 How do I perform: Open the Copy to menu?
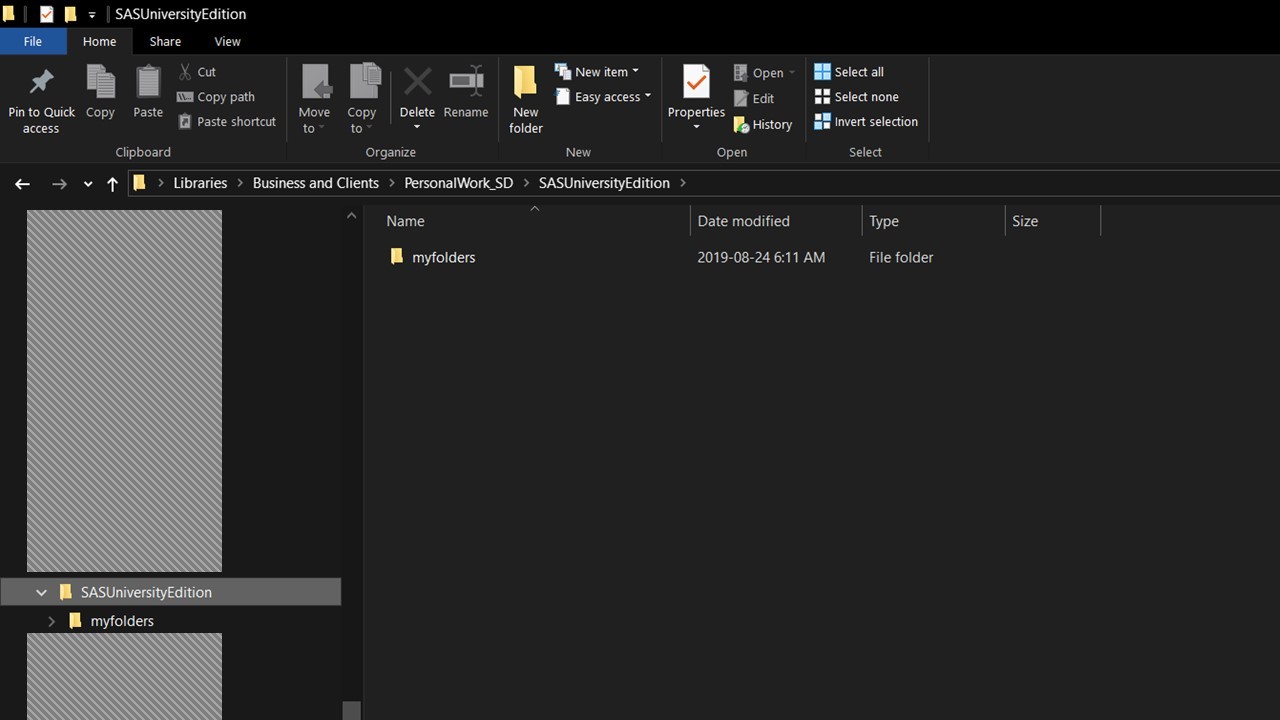(361, 100)
